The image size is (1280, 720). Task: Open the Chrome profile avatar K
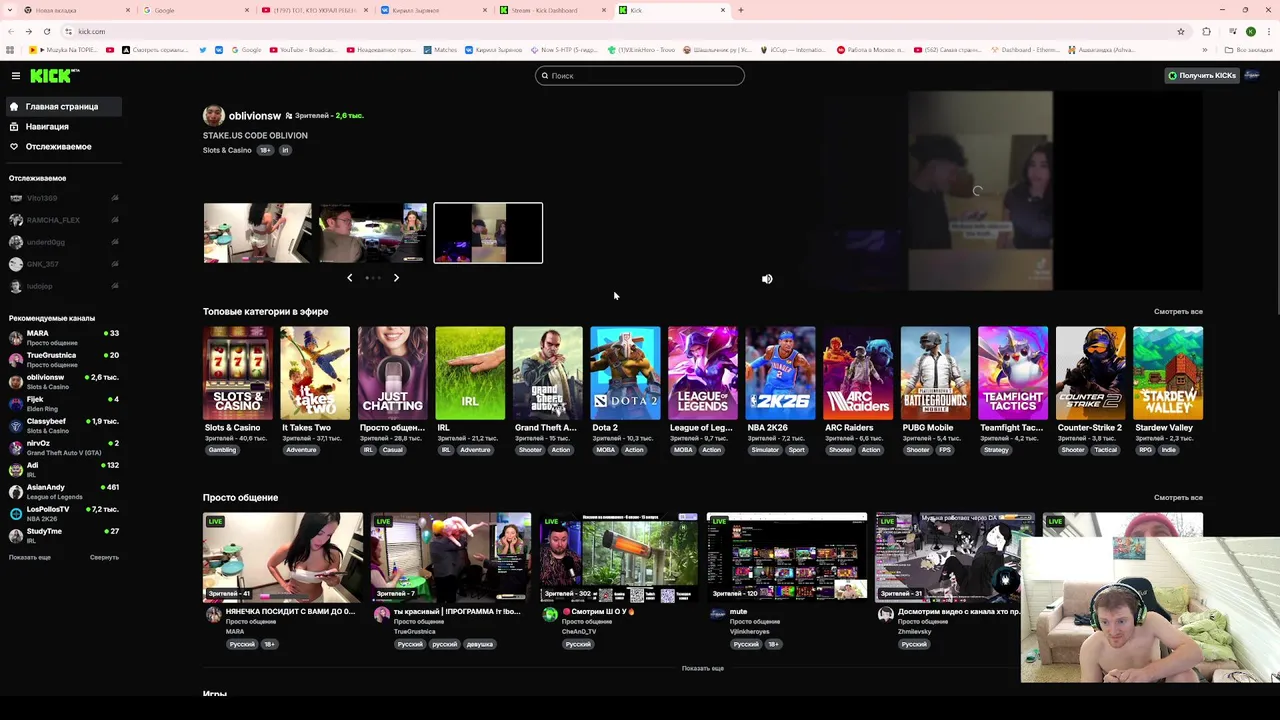tap(1250, 31)
